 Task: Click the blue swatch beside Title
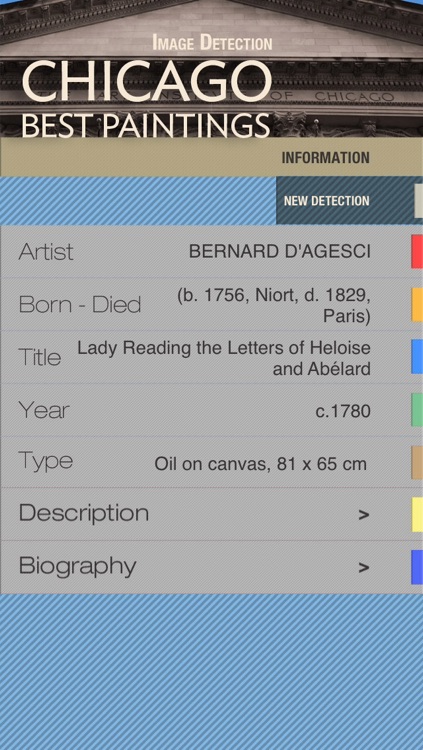(x=417, y=357)
